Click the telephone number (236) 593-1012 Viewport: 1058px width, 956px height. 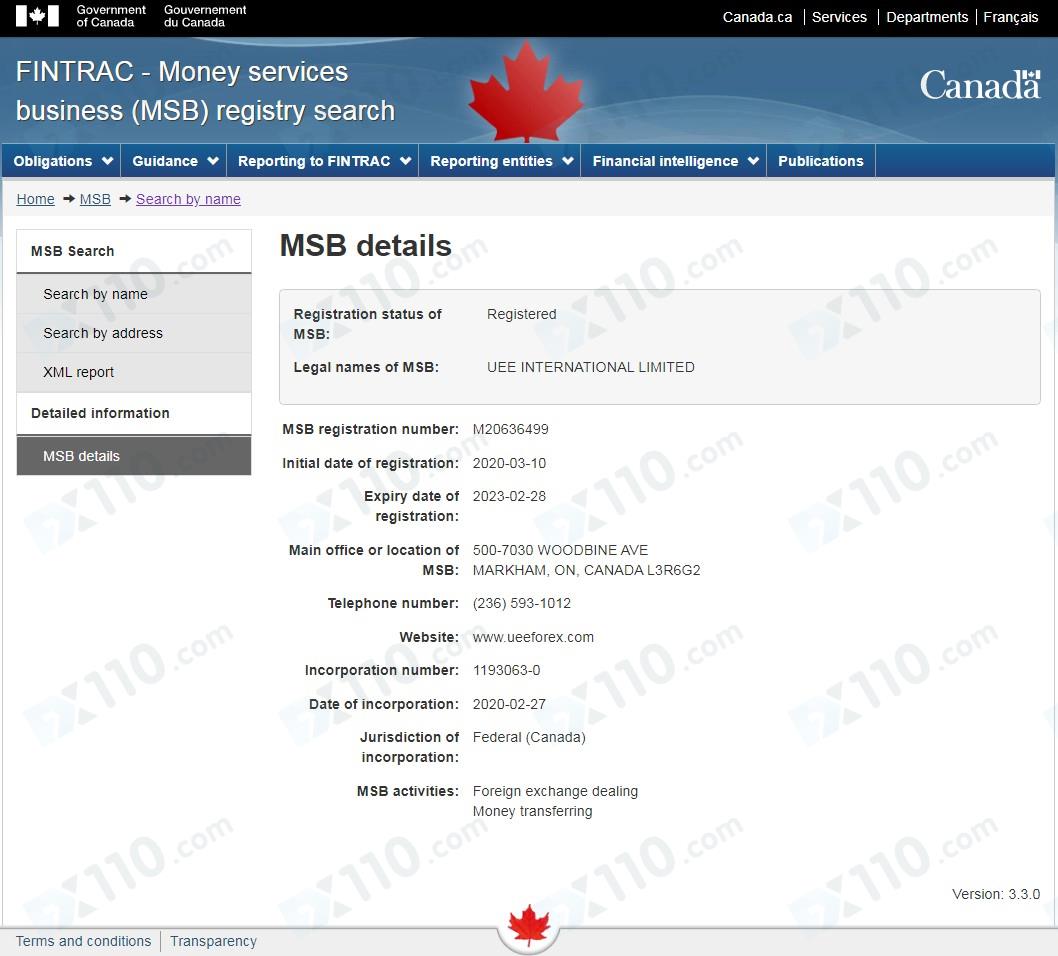click(522, 603)
